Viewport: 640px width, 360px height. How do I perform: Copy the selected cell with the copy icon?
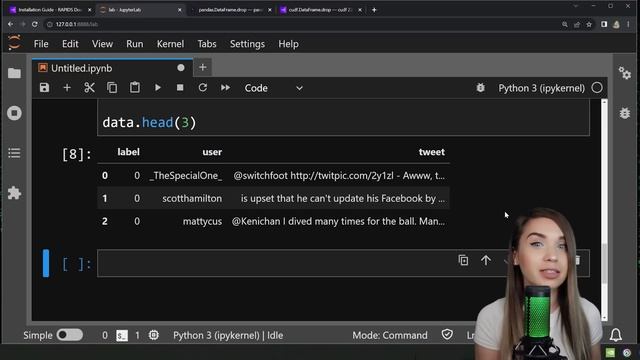click(x=112, y=88)
